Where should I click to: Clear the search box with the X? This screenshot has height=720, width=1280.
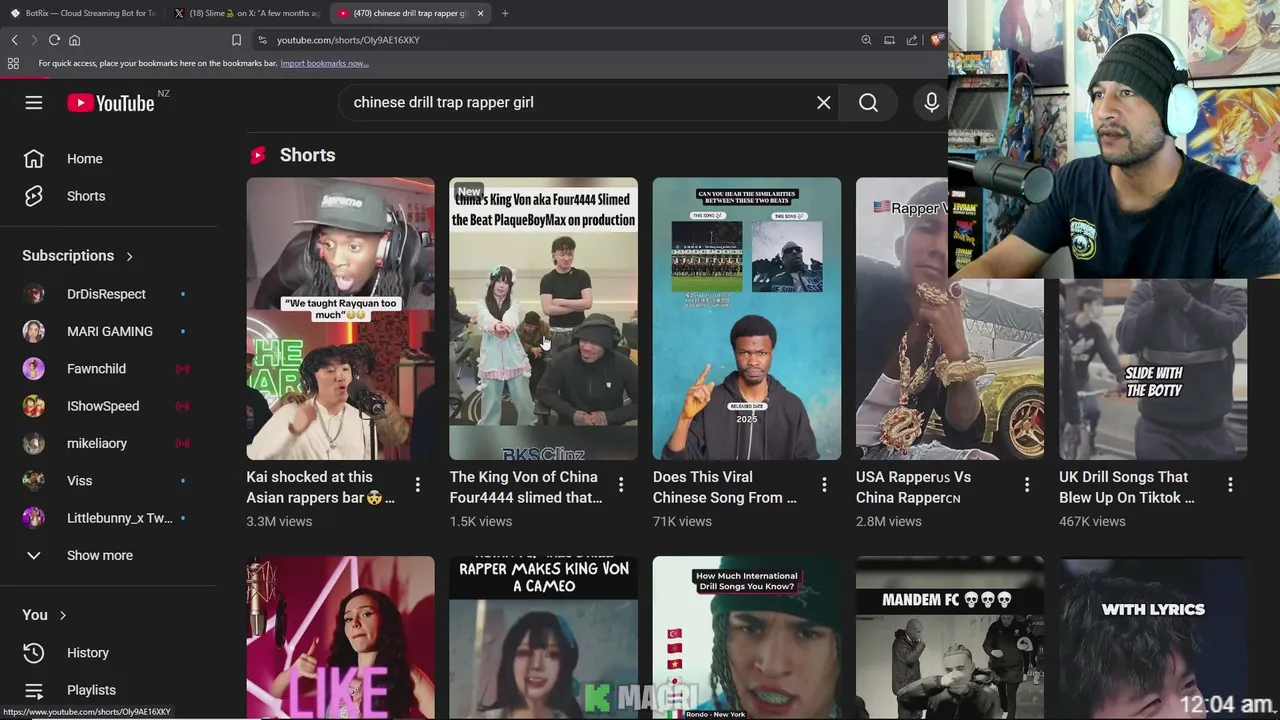click(824, 102)
